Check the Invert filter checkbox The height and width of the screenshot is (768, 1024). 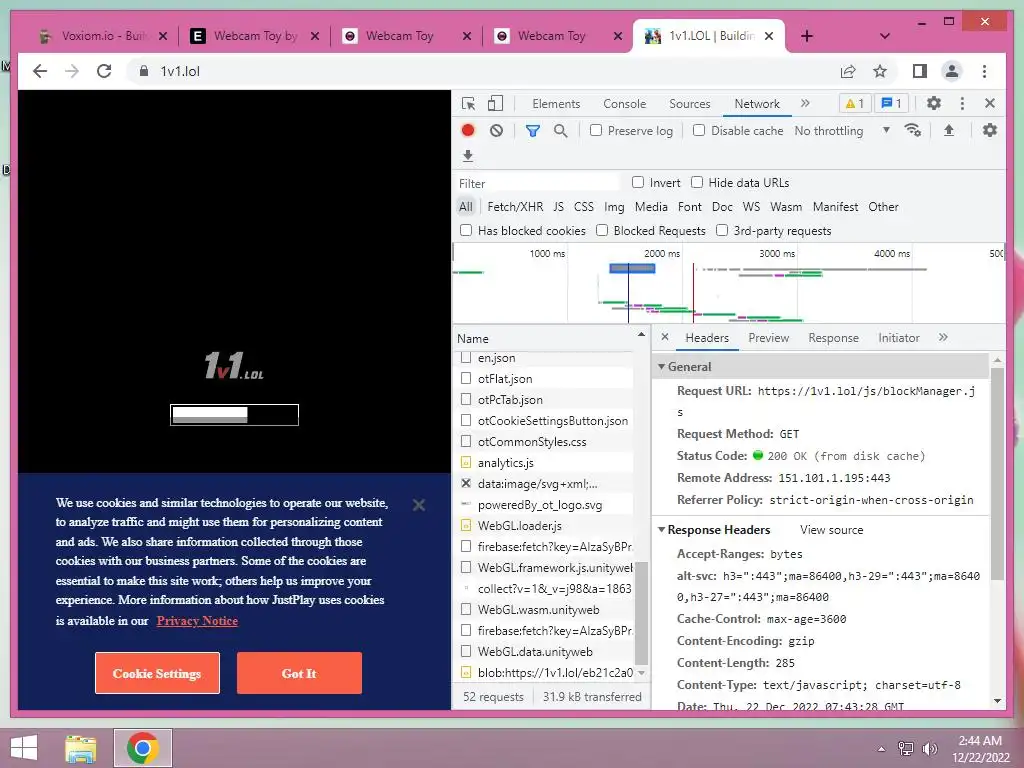pyautogui.click(x=638, y=182)
